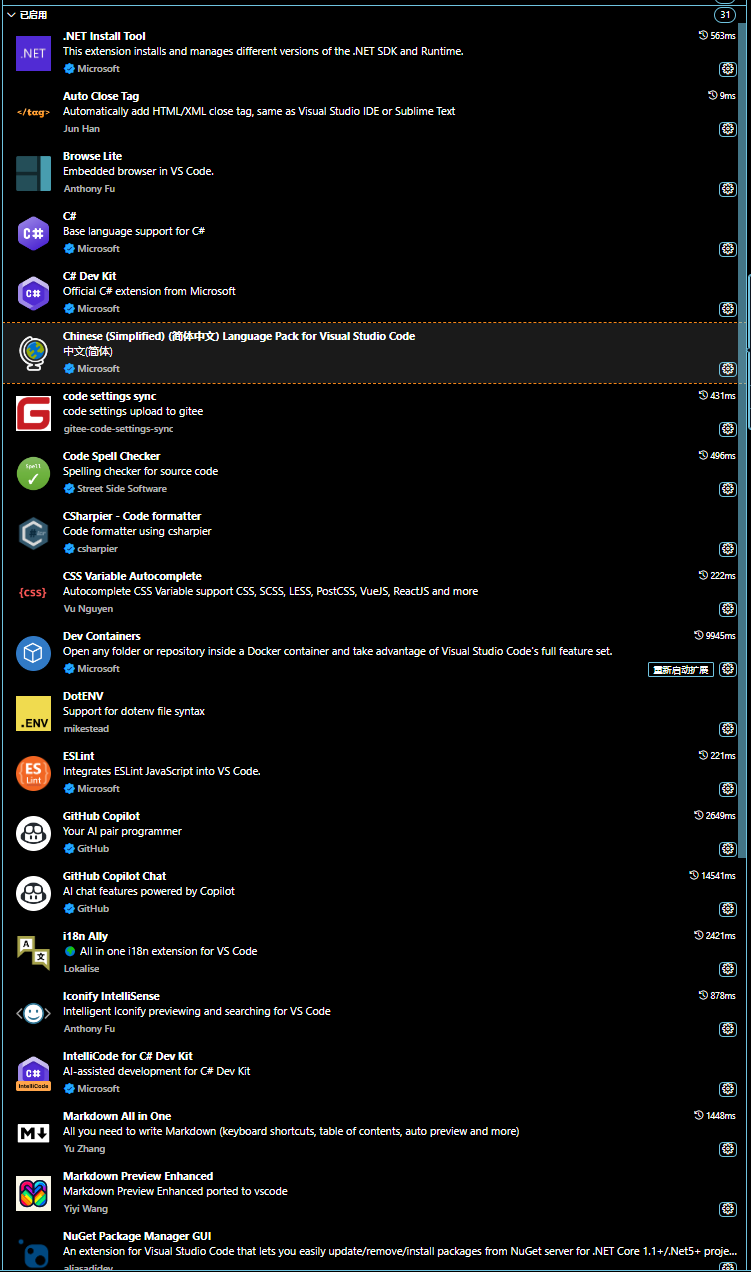Click the Browse Lite title

tap(92, 156)
